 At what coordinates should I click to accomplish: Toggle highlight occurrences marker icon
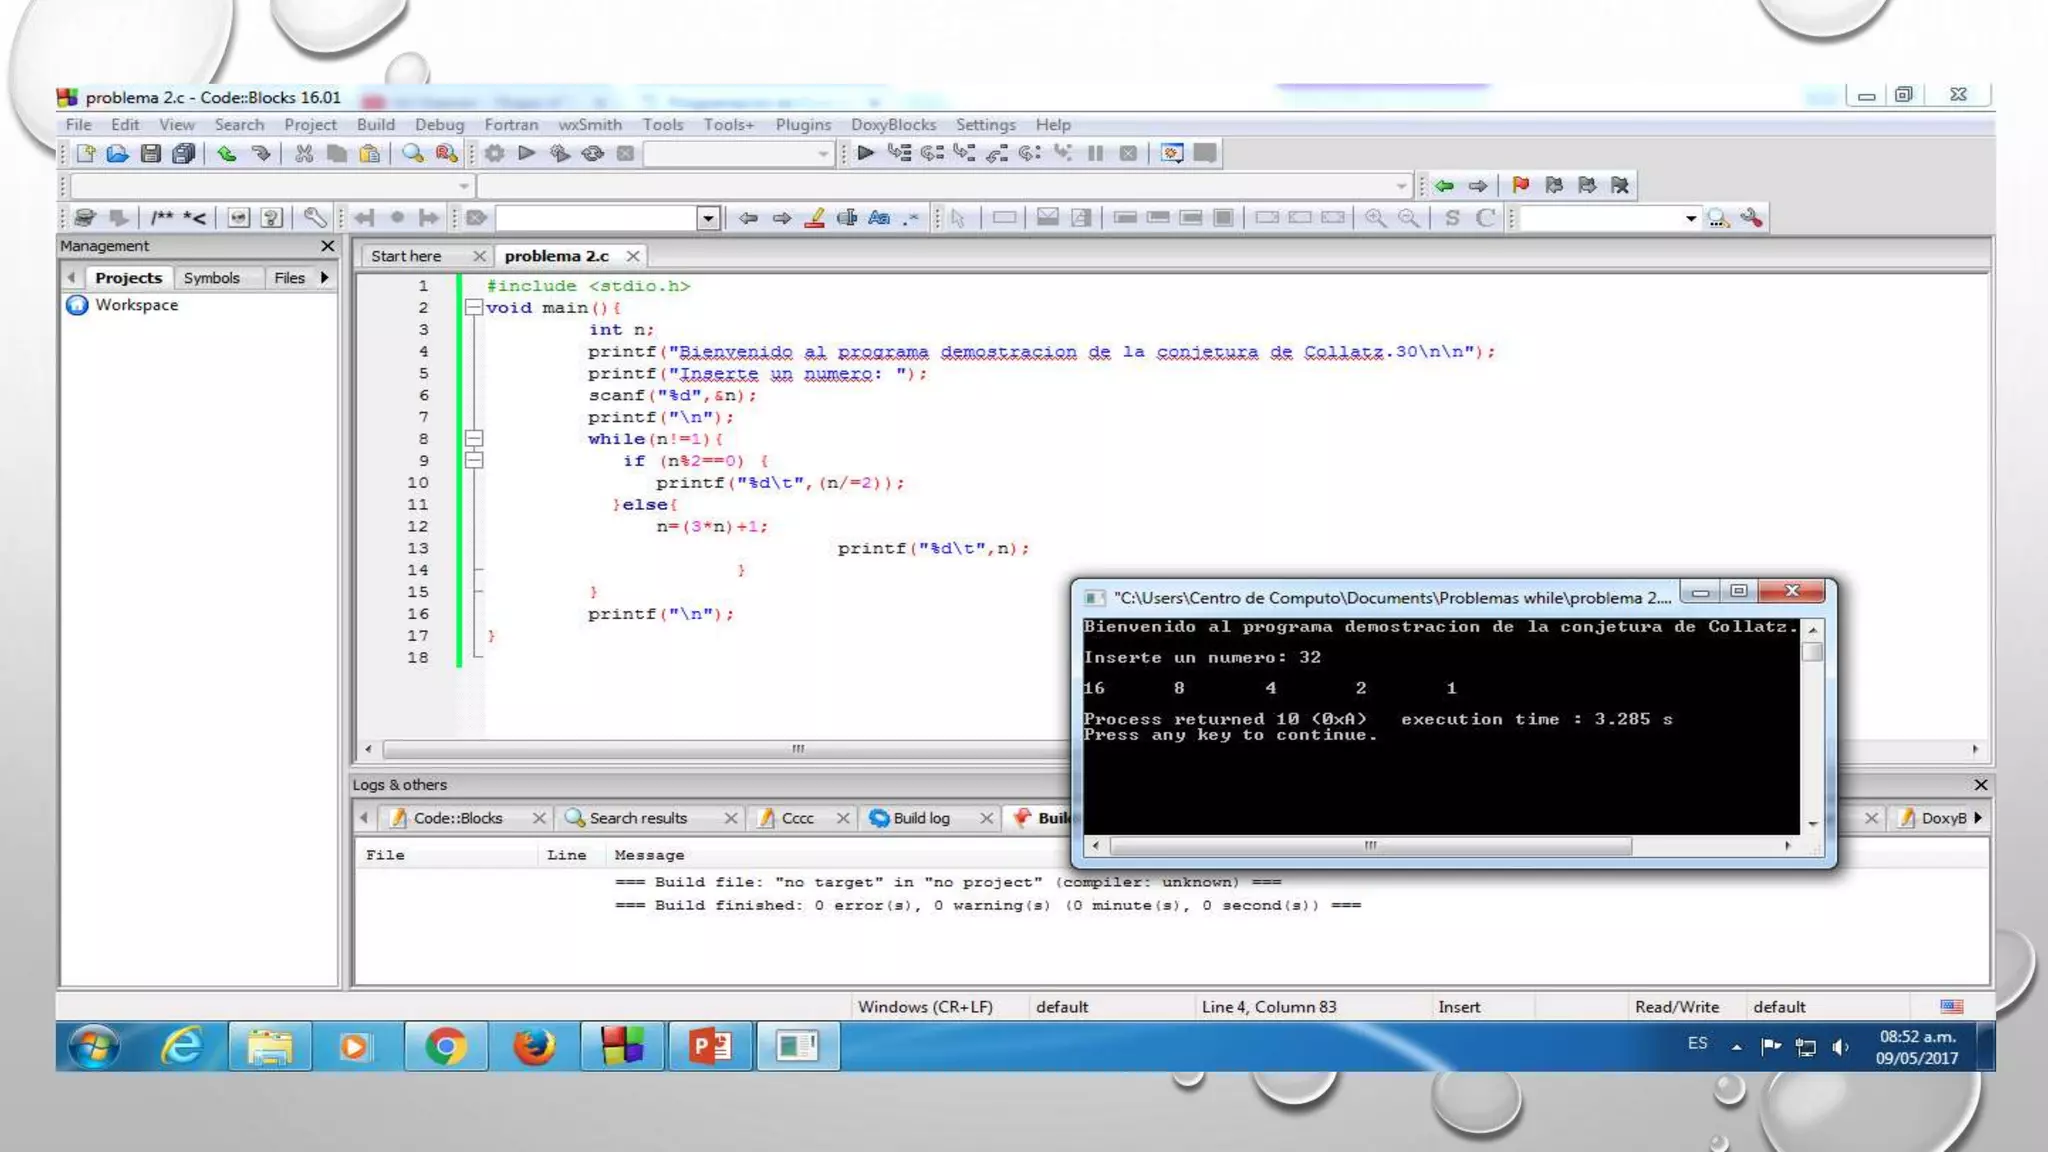click(815, 218)
